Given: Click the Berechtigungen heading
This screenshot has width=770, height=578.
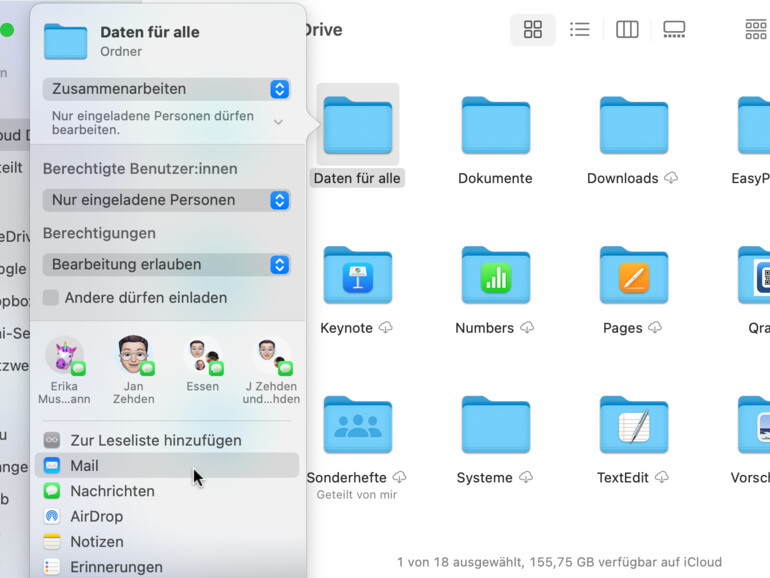Looking at the screenshot, I should (x=100, y=233).
